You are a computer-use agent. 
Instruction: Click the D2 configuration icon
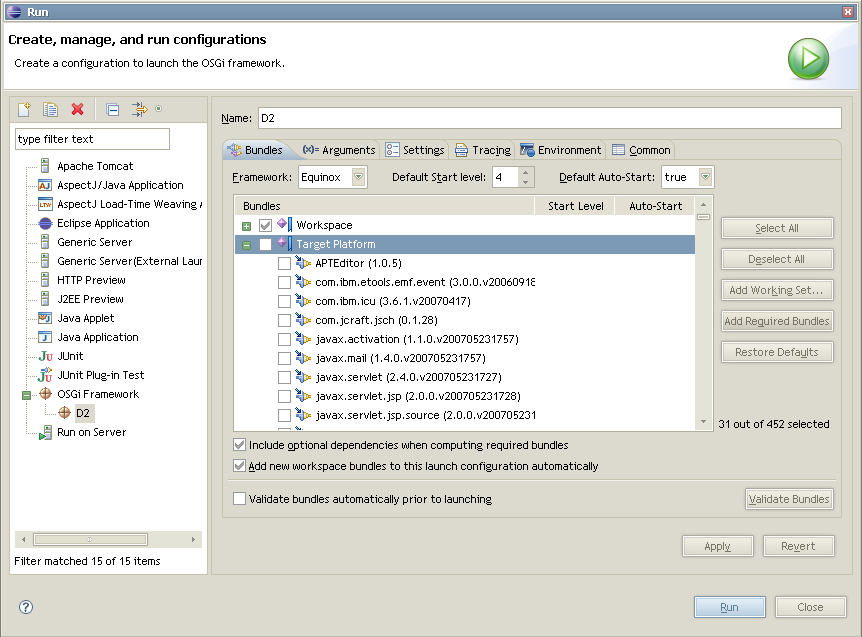tap(64, 413)
